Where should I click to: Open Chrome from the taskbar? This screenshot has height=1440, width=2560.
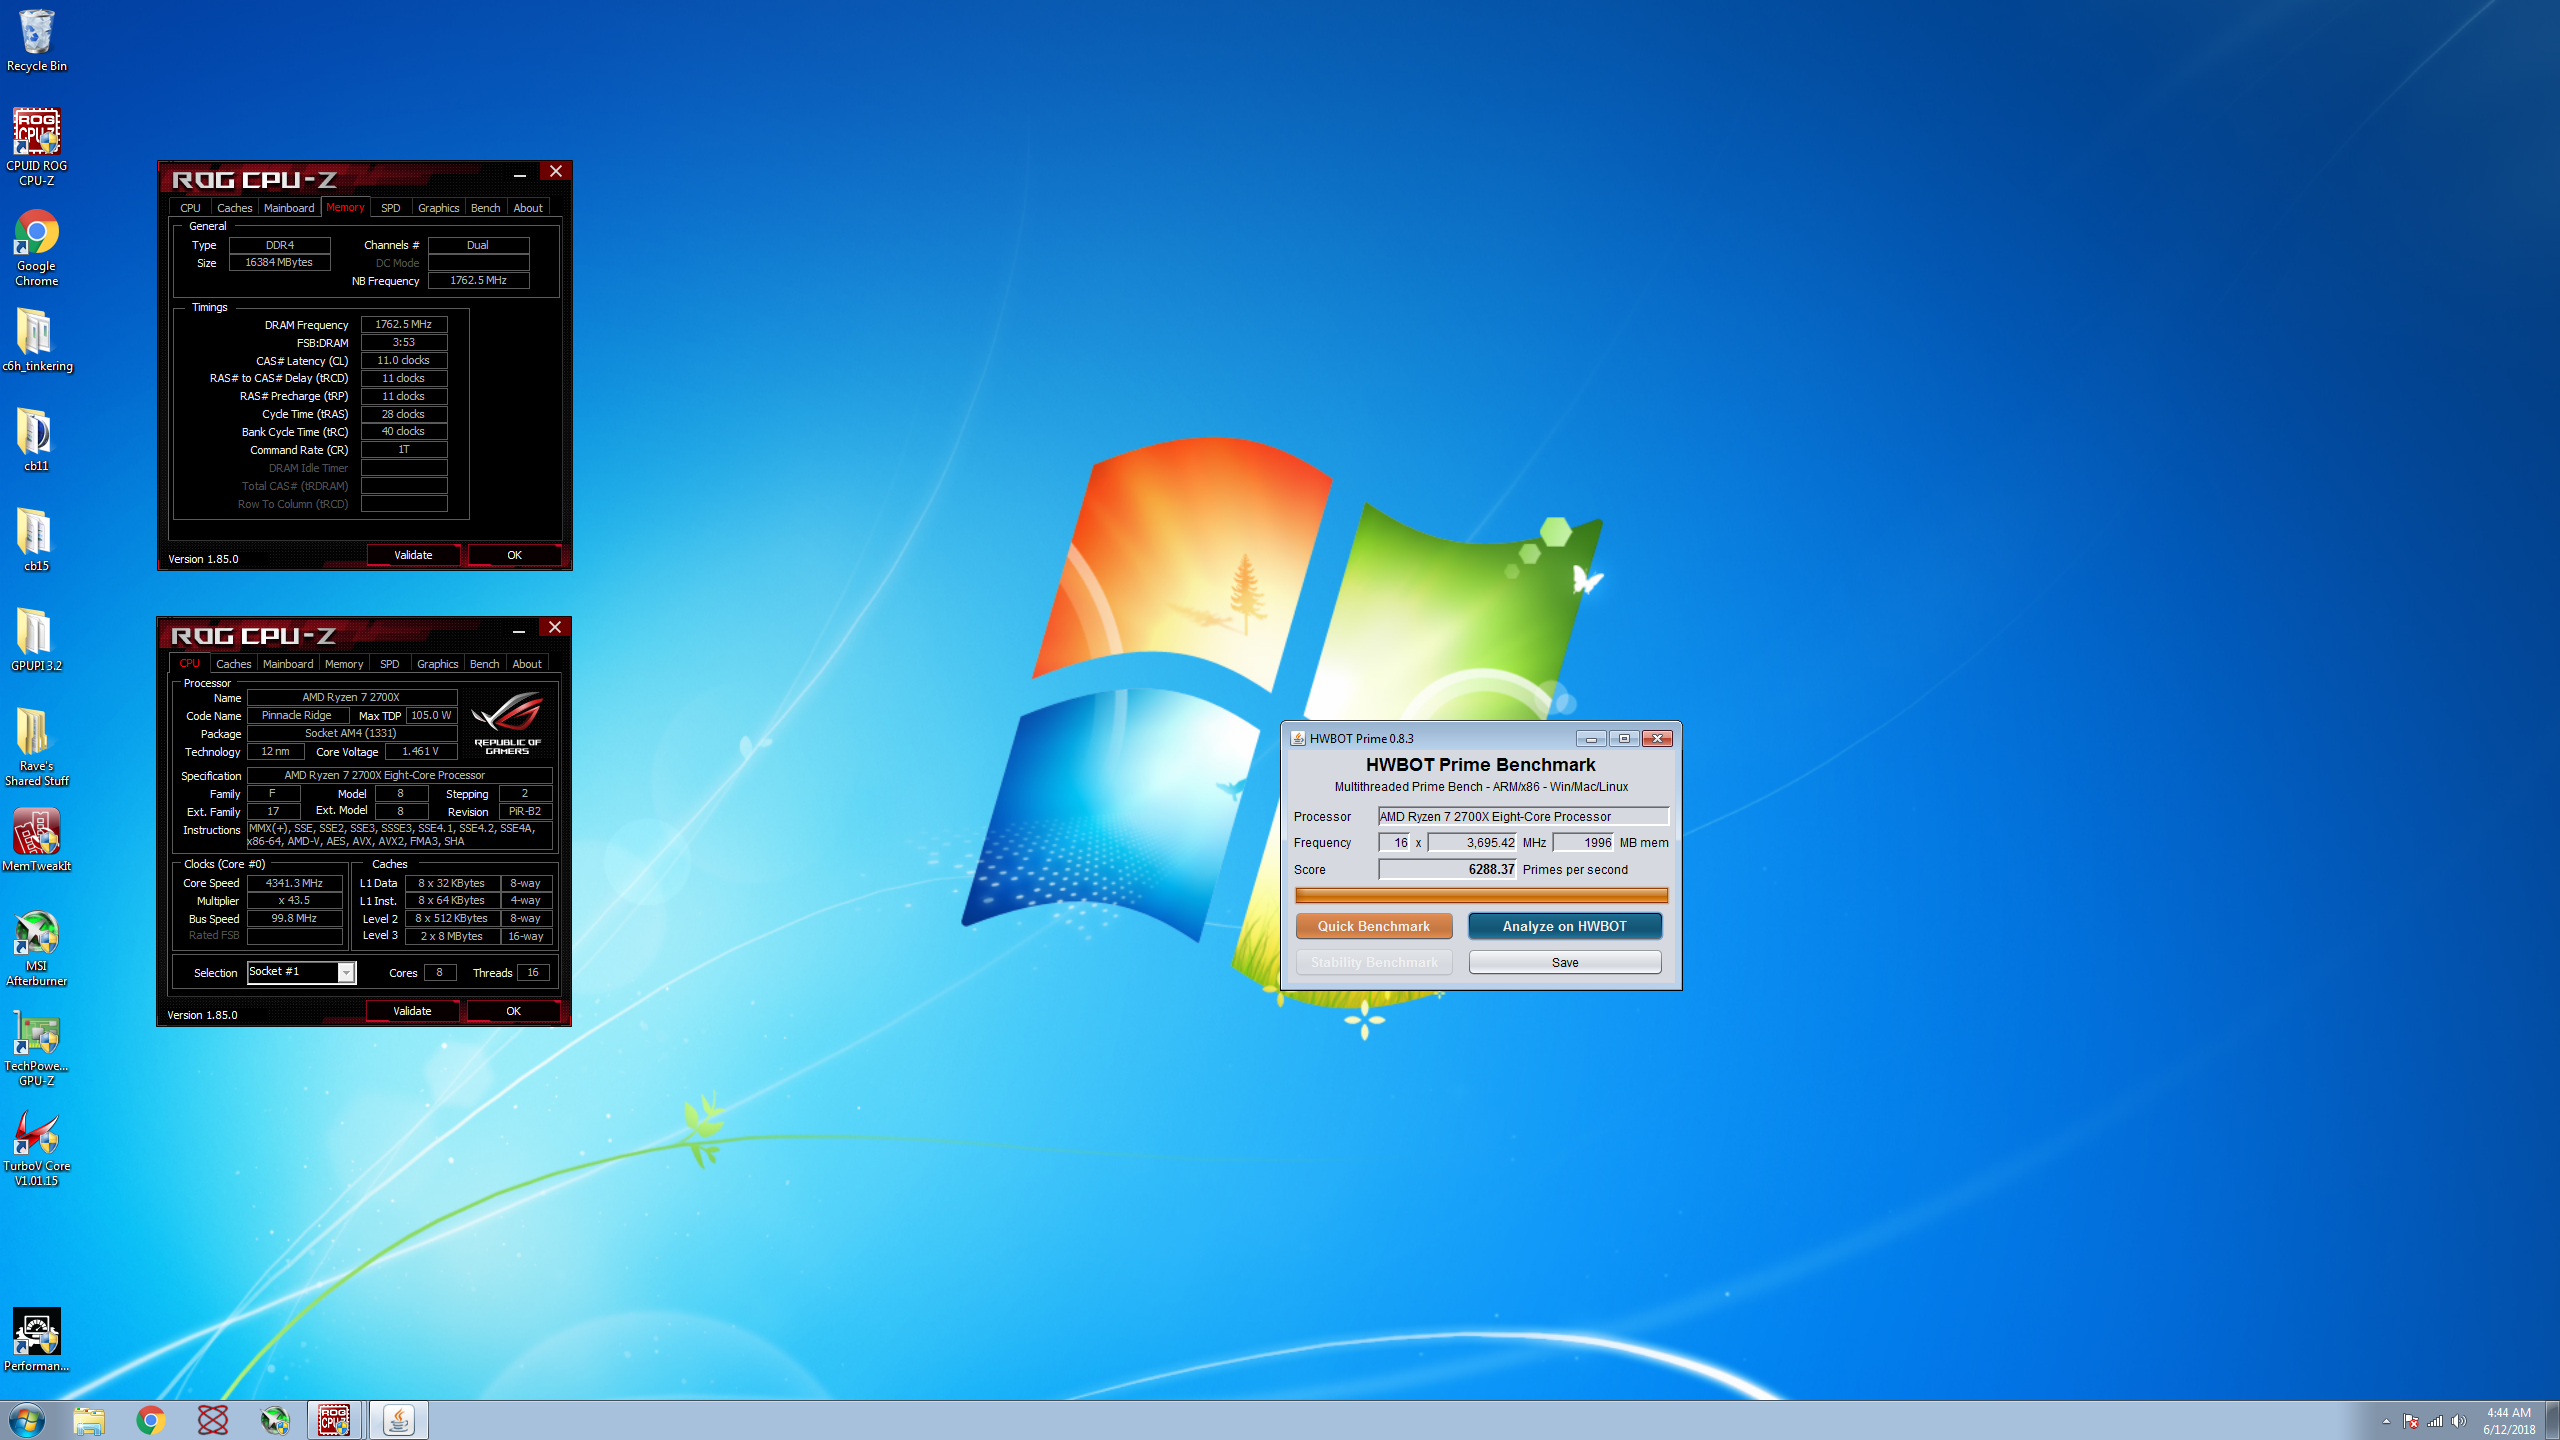pos(151,1420)
